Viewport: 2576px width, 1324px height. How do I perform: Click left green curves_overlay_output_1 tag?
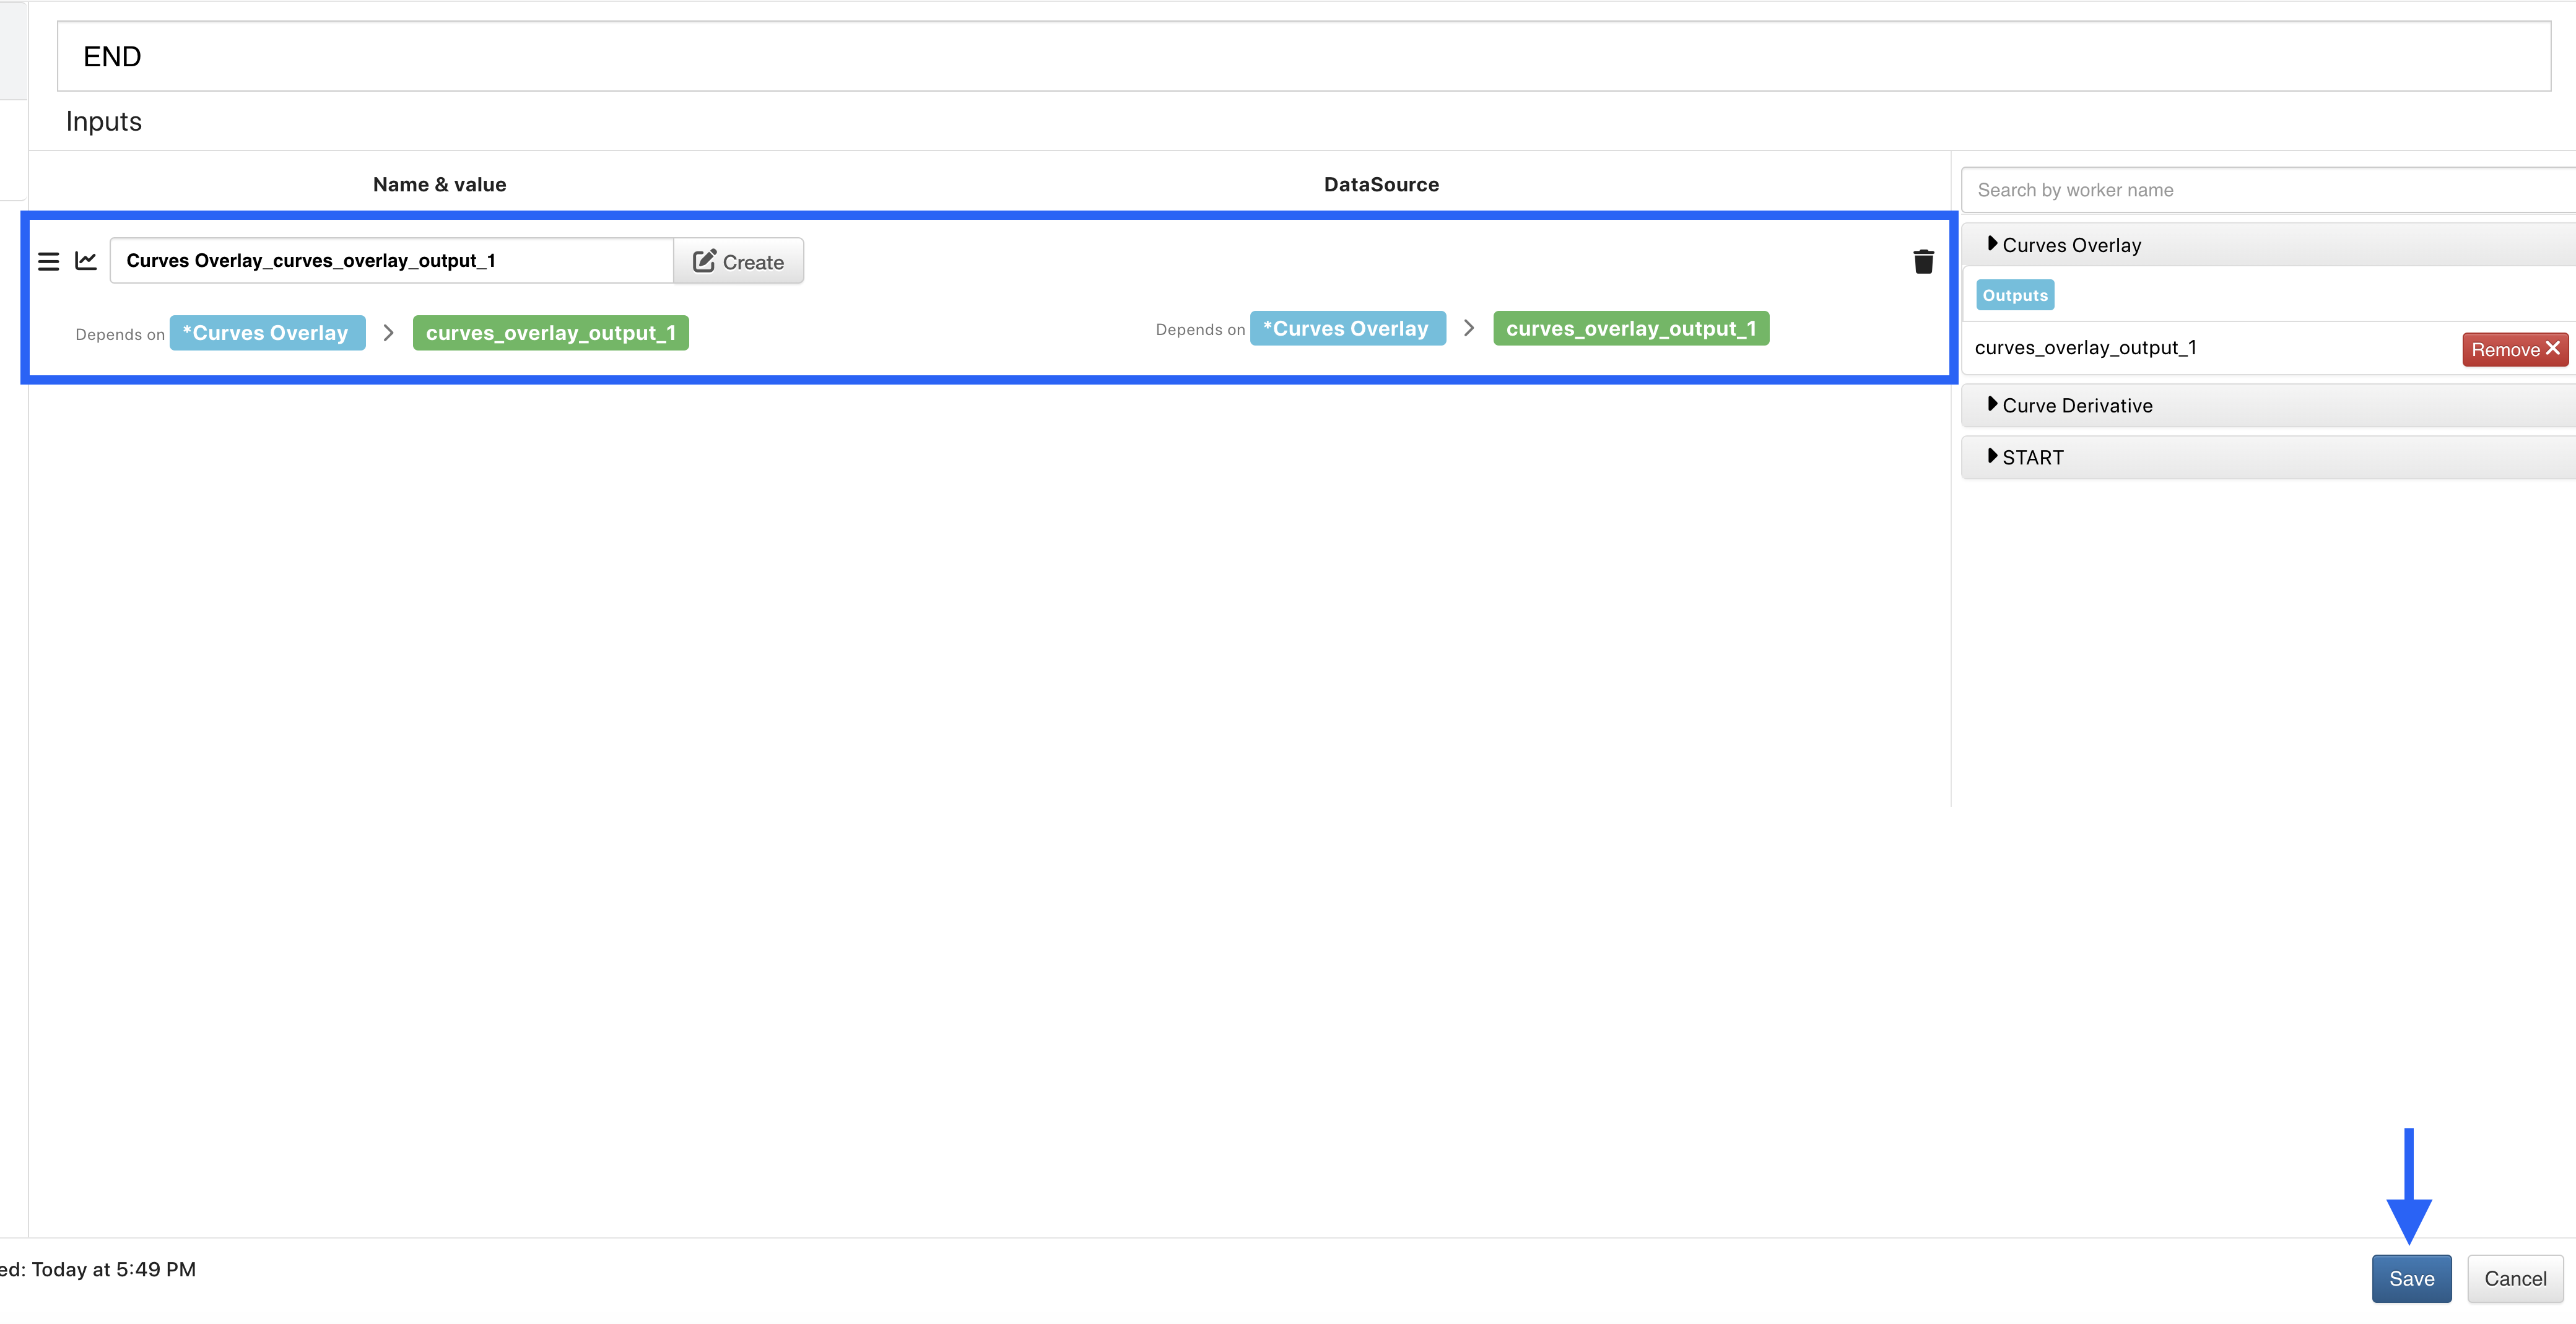(551, 333)
